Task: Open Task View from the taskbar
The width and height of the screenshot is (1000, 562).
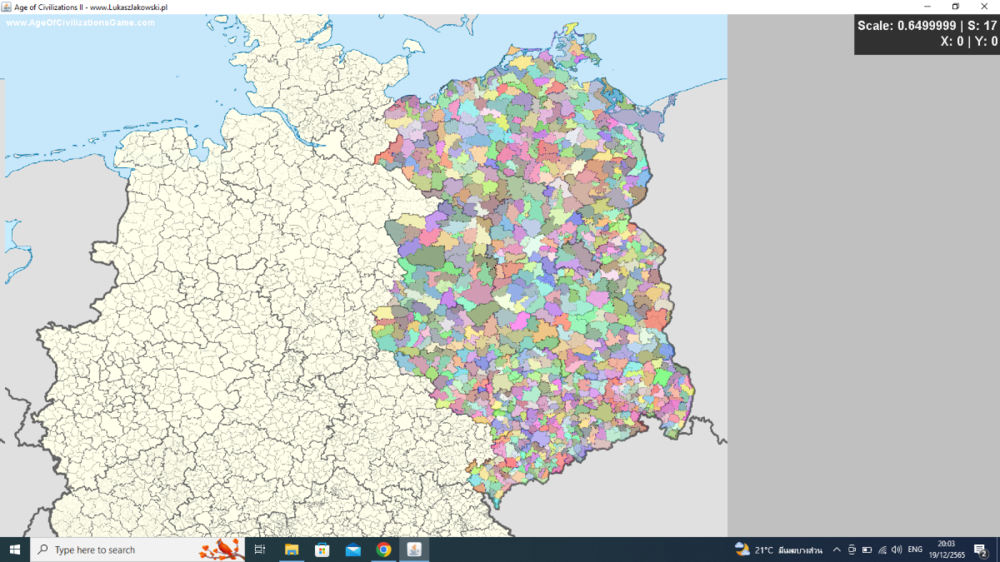Action: tap(260, 549)
